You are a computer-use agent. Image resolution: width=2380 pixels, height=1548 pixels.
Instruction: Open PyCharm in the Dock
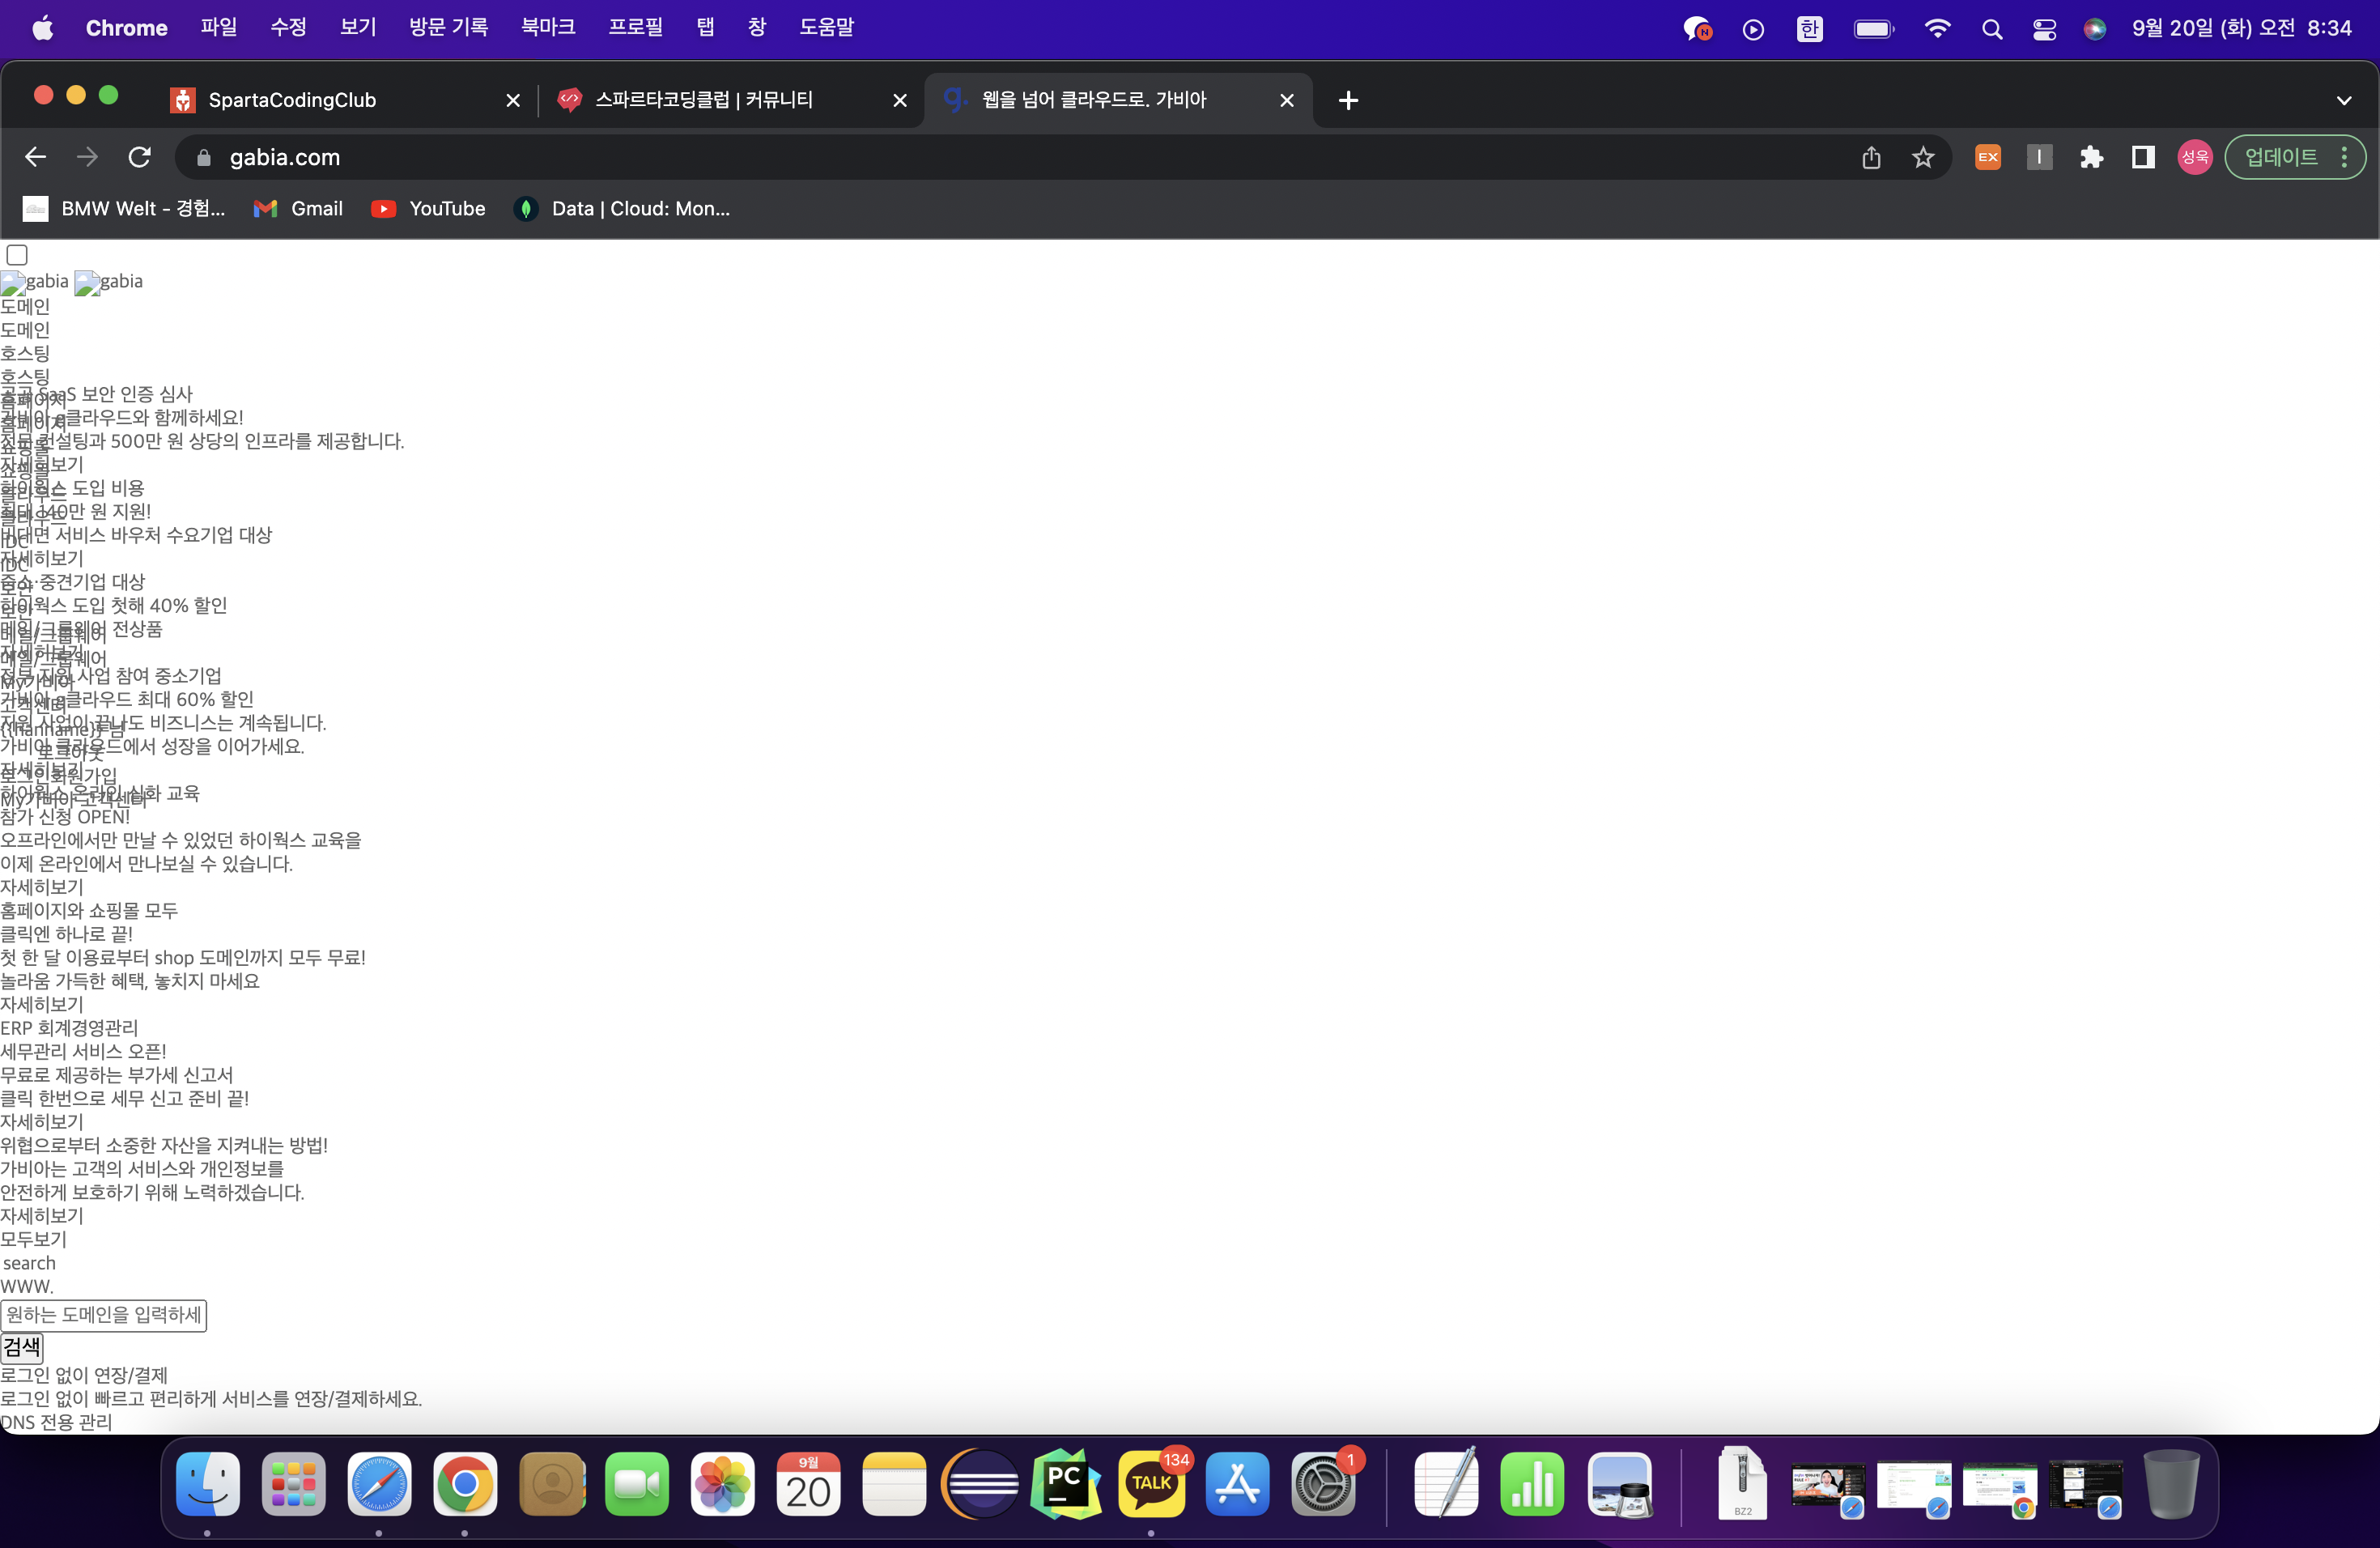click(x=1066, y=1484)
